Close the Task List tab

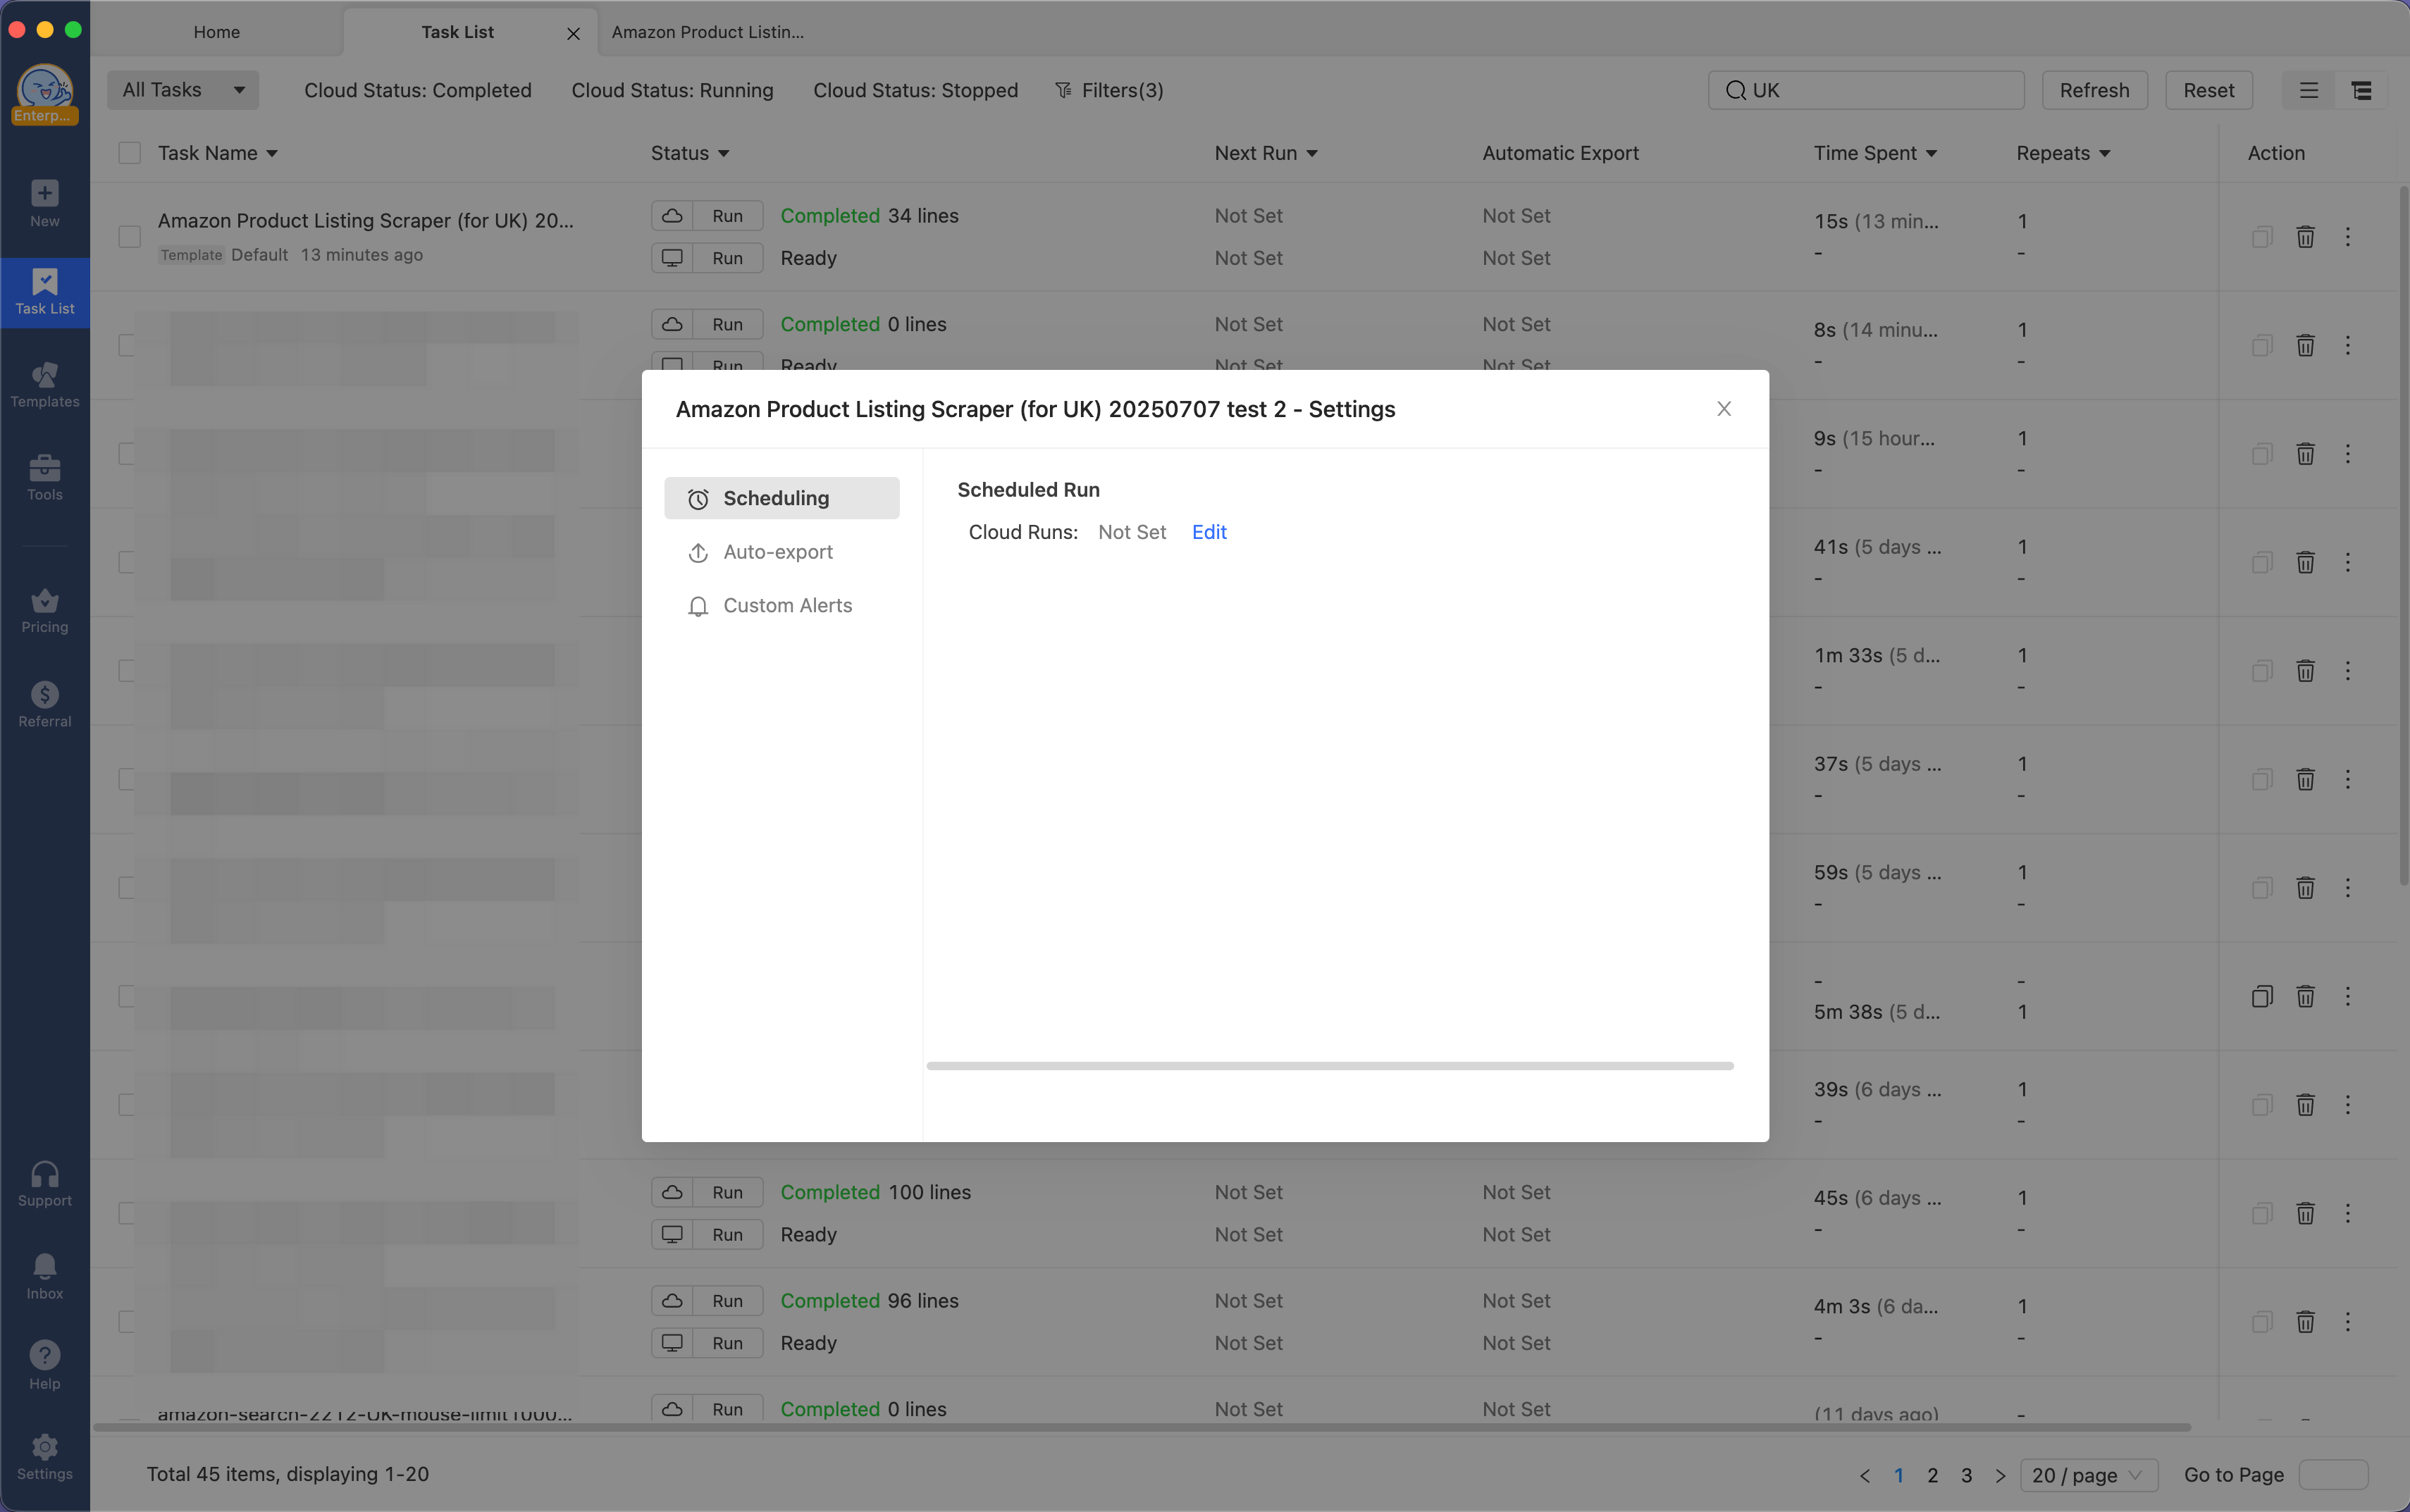pos(573,33)
